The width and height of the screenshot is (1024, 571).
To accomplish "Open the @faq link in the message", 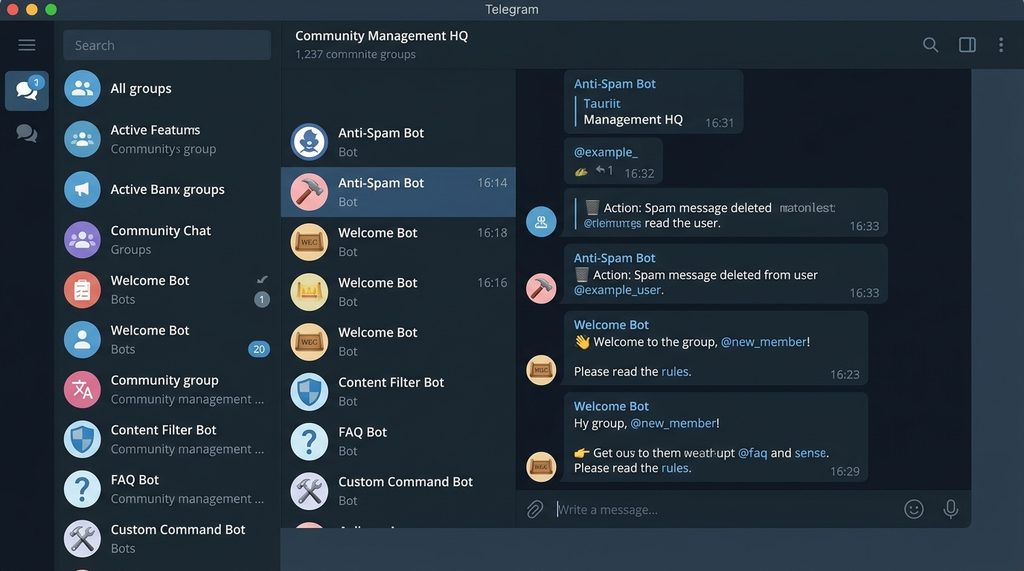I will tap(752, 453).
